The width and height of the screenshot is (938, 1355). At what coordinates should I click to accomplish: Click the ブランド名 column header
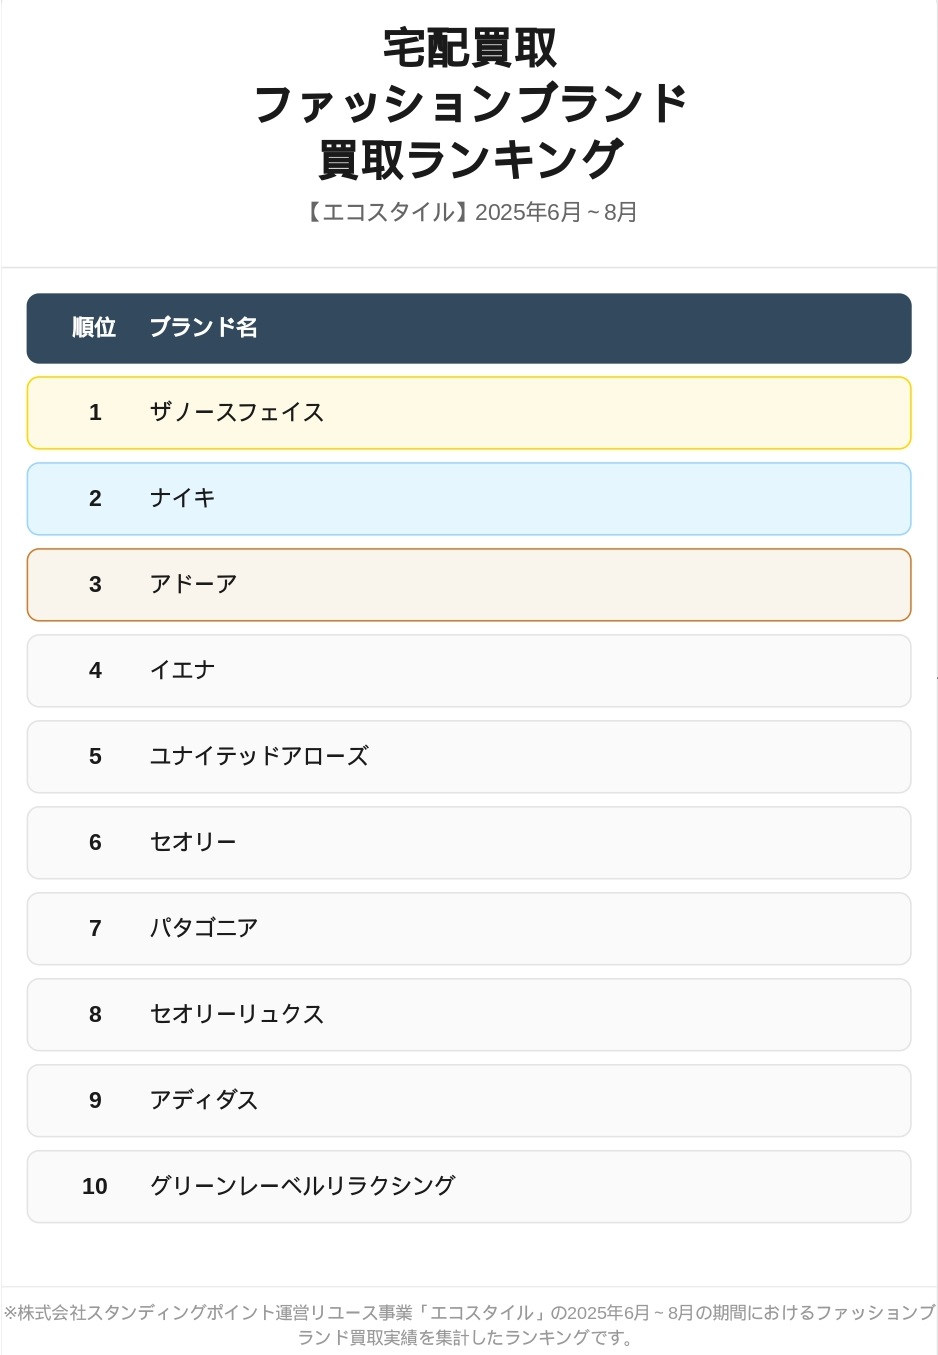point(204,328)
